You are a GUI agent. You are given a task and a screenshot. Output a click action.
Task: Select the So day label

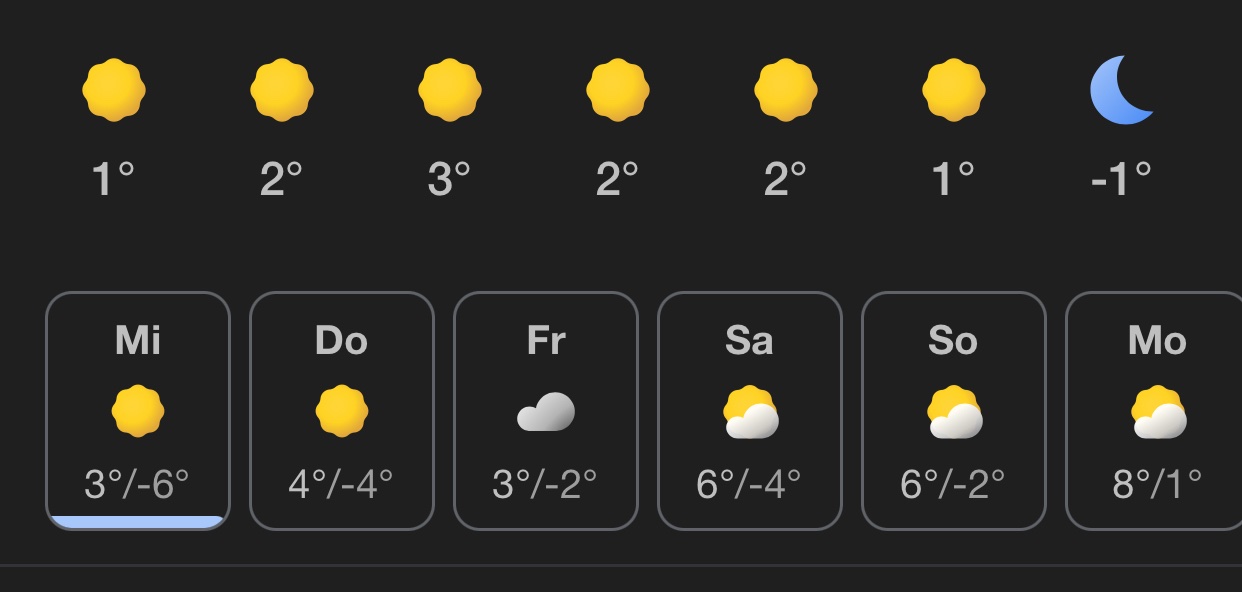pos(953,341)
